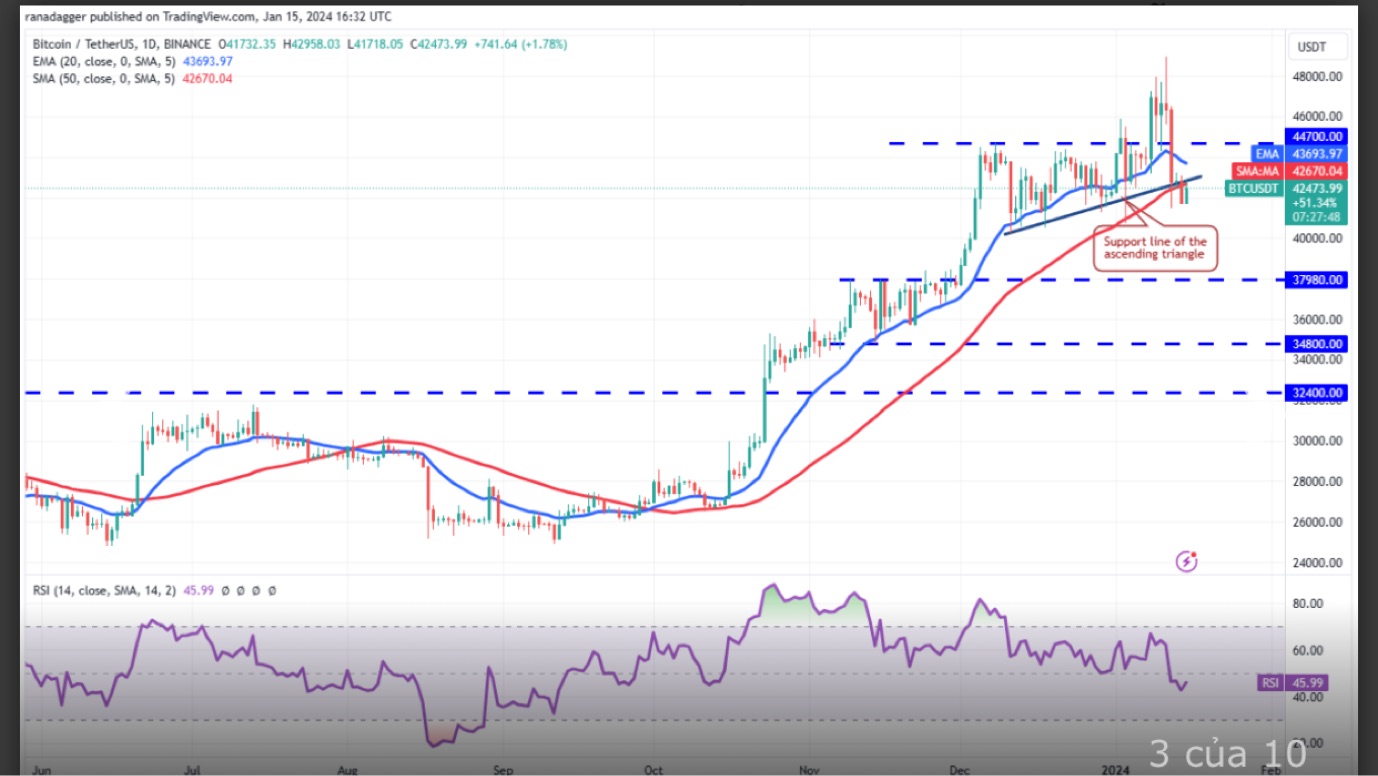Click the 34800.00 horizontal level label

(1317, 344)
